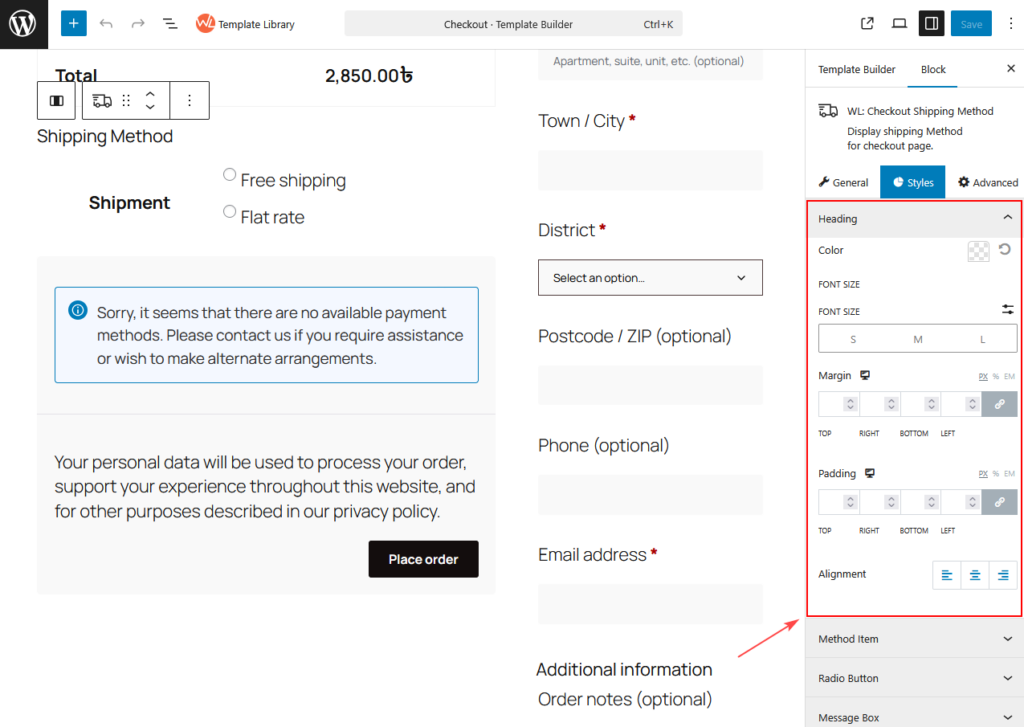Expand the Radio Button section
1024x727 pixels.
[x=914, y=678]
